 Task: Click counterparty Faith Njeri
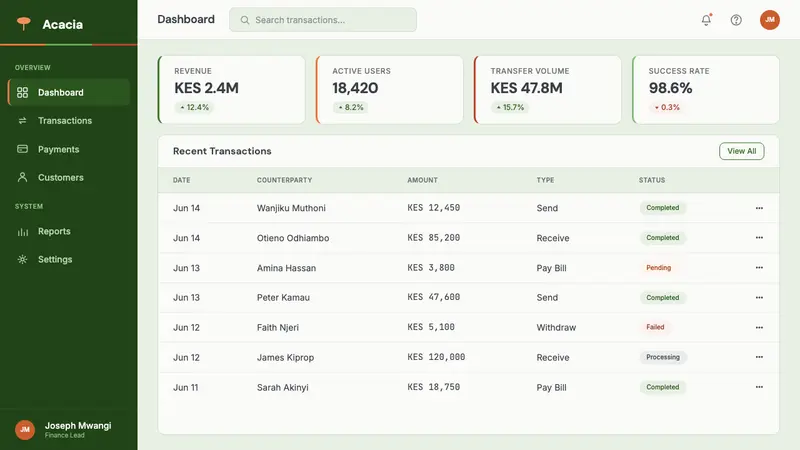[278, 328]
